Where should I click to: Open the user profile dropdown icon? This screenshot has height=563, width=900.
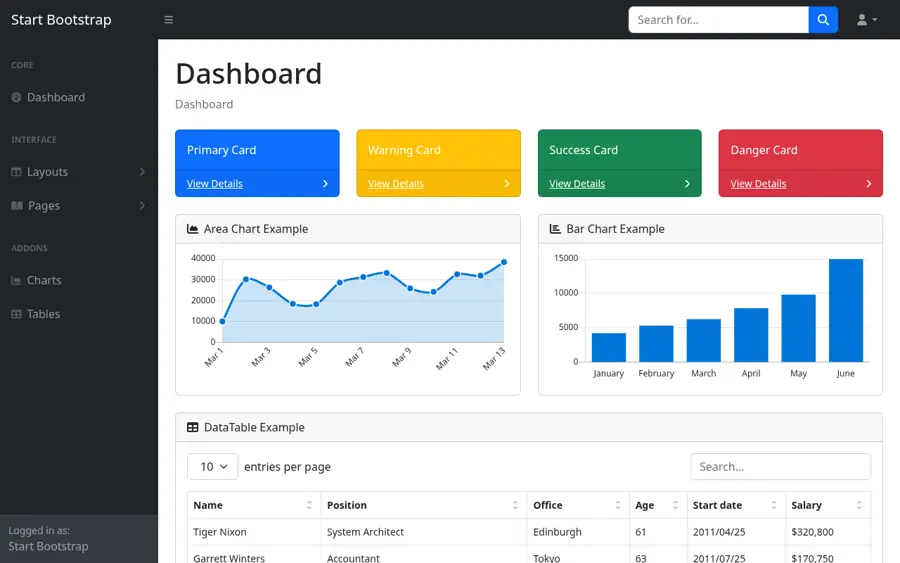pyautogui.click(x=867, y=20)
